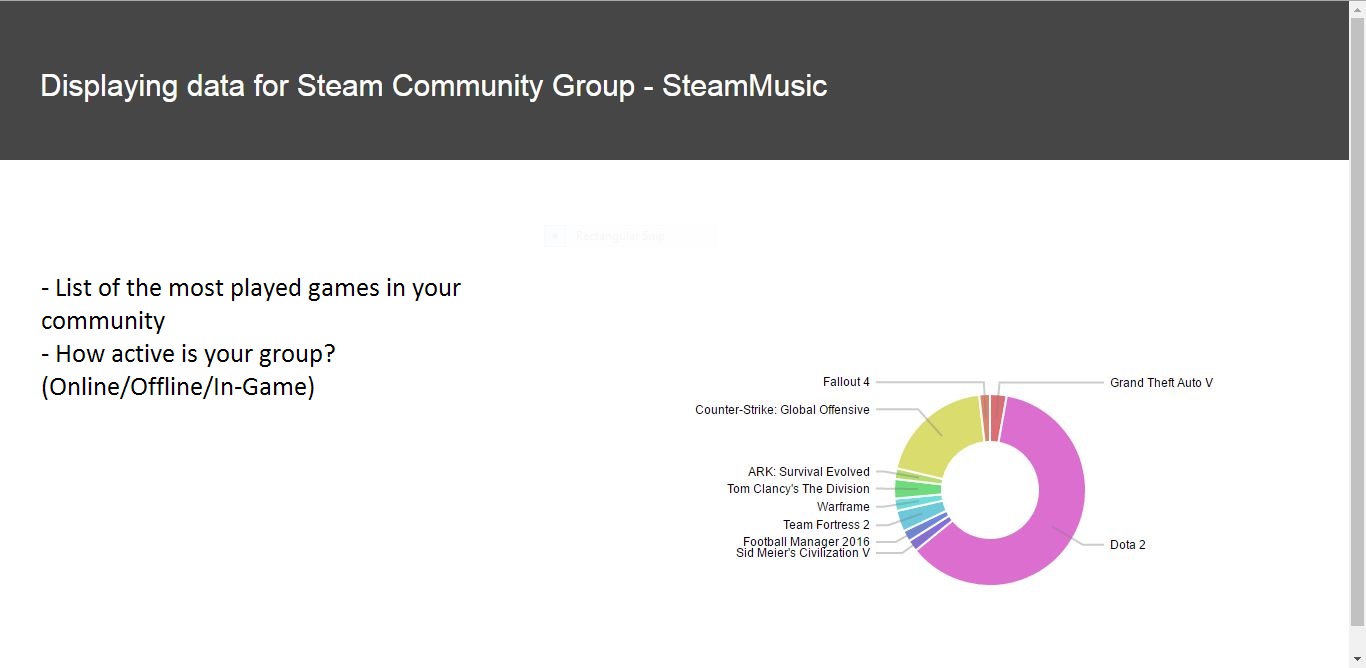Click Tom Clancy's The Division label
The height and width of the screenshot is (668, 1366).
[798, 489]
